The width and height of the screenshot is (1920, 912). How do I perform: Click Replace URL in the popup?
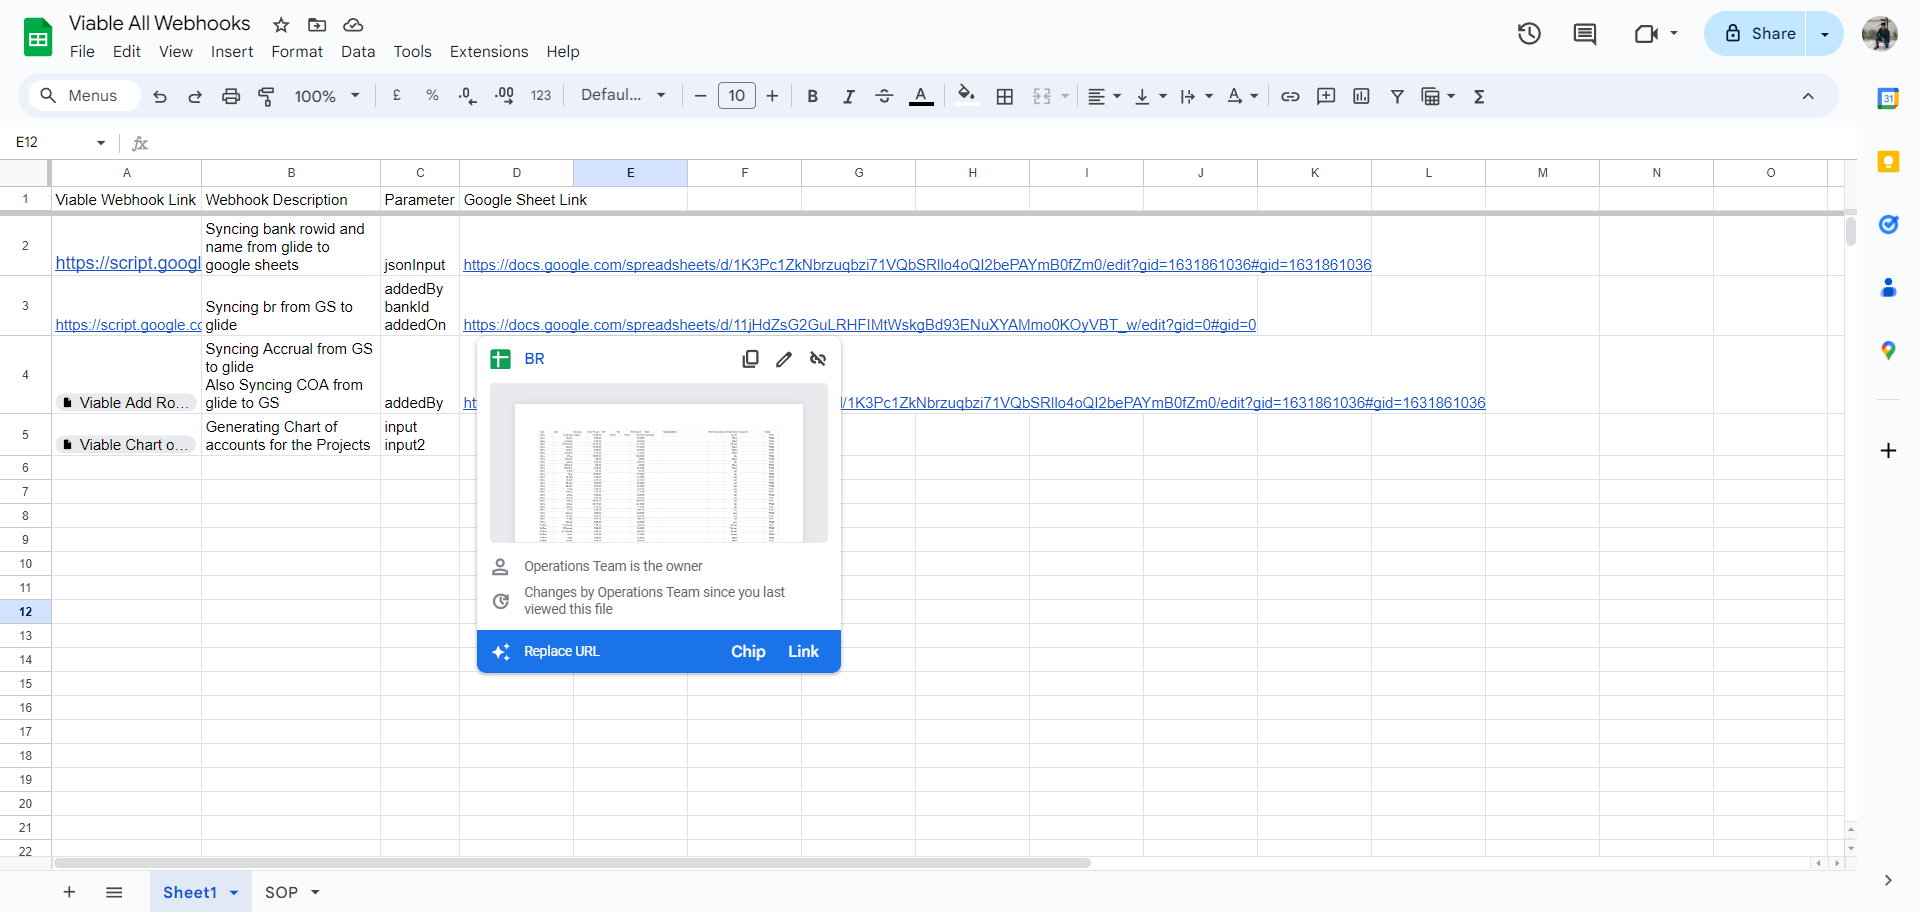[561, 651]
